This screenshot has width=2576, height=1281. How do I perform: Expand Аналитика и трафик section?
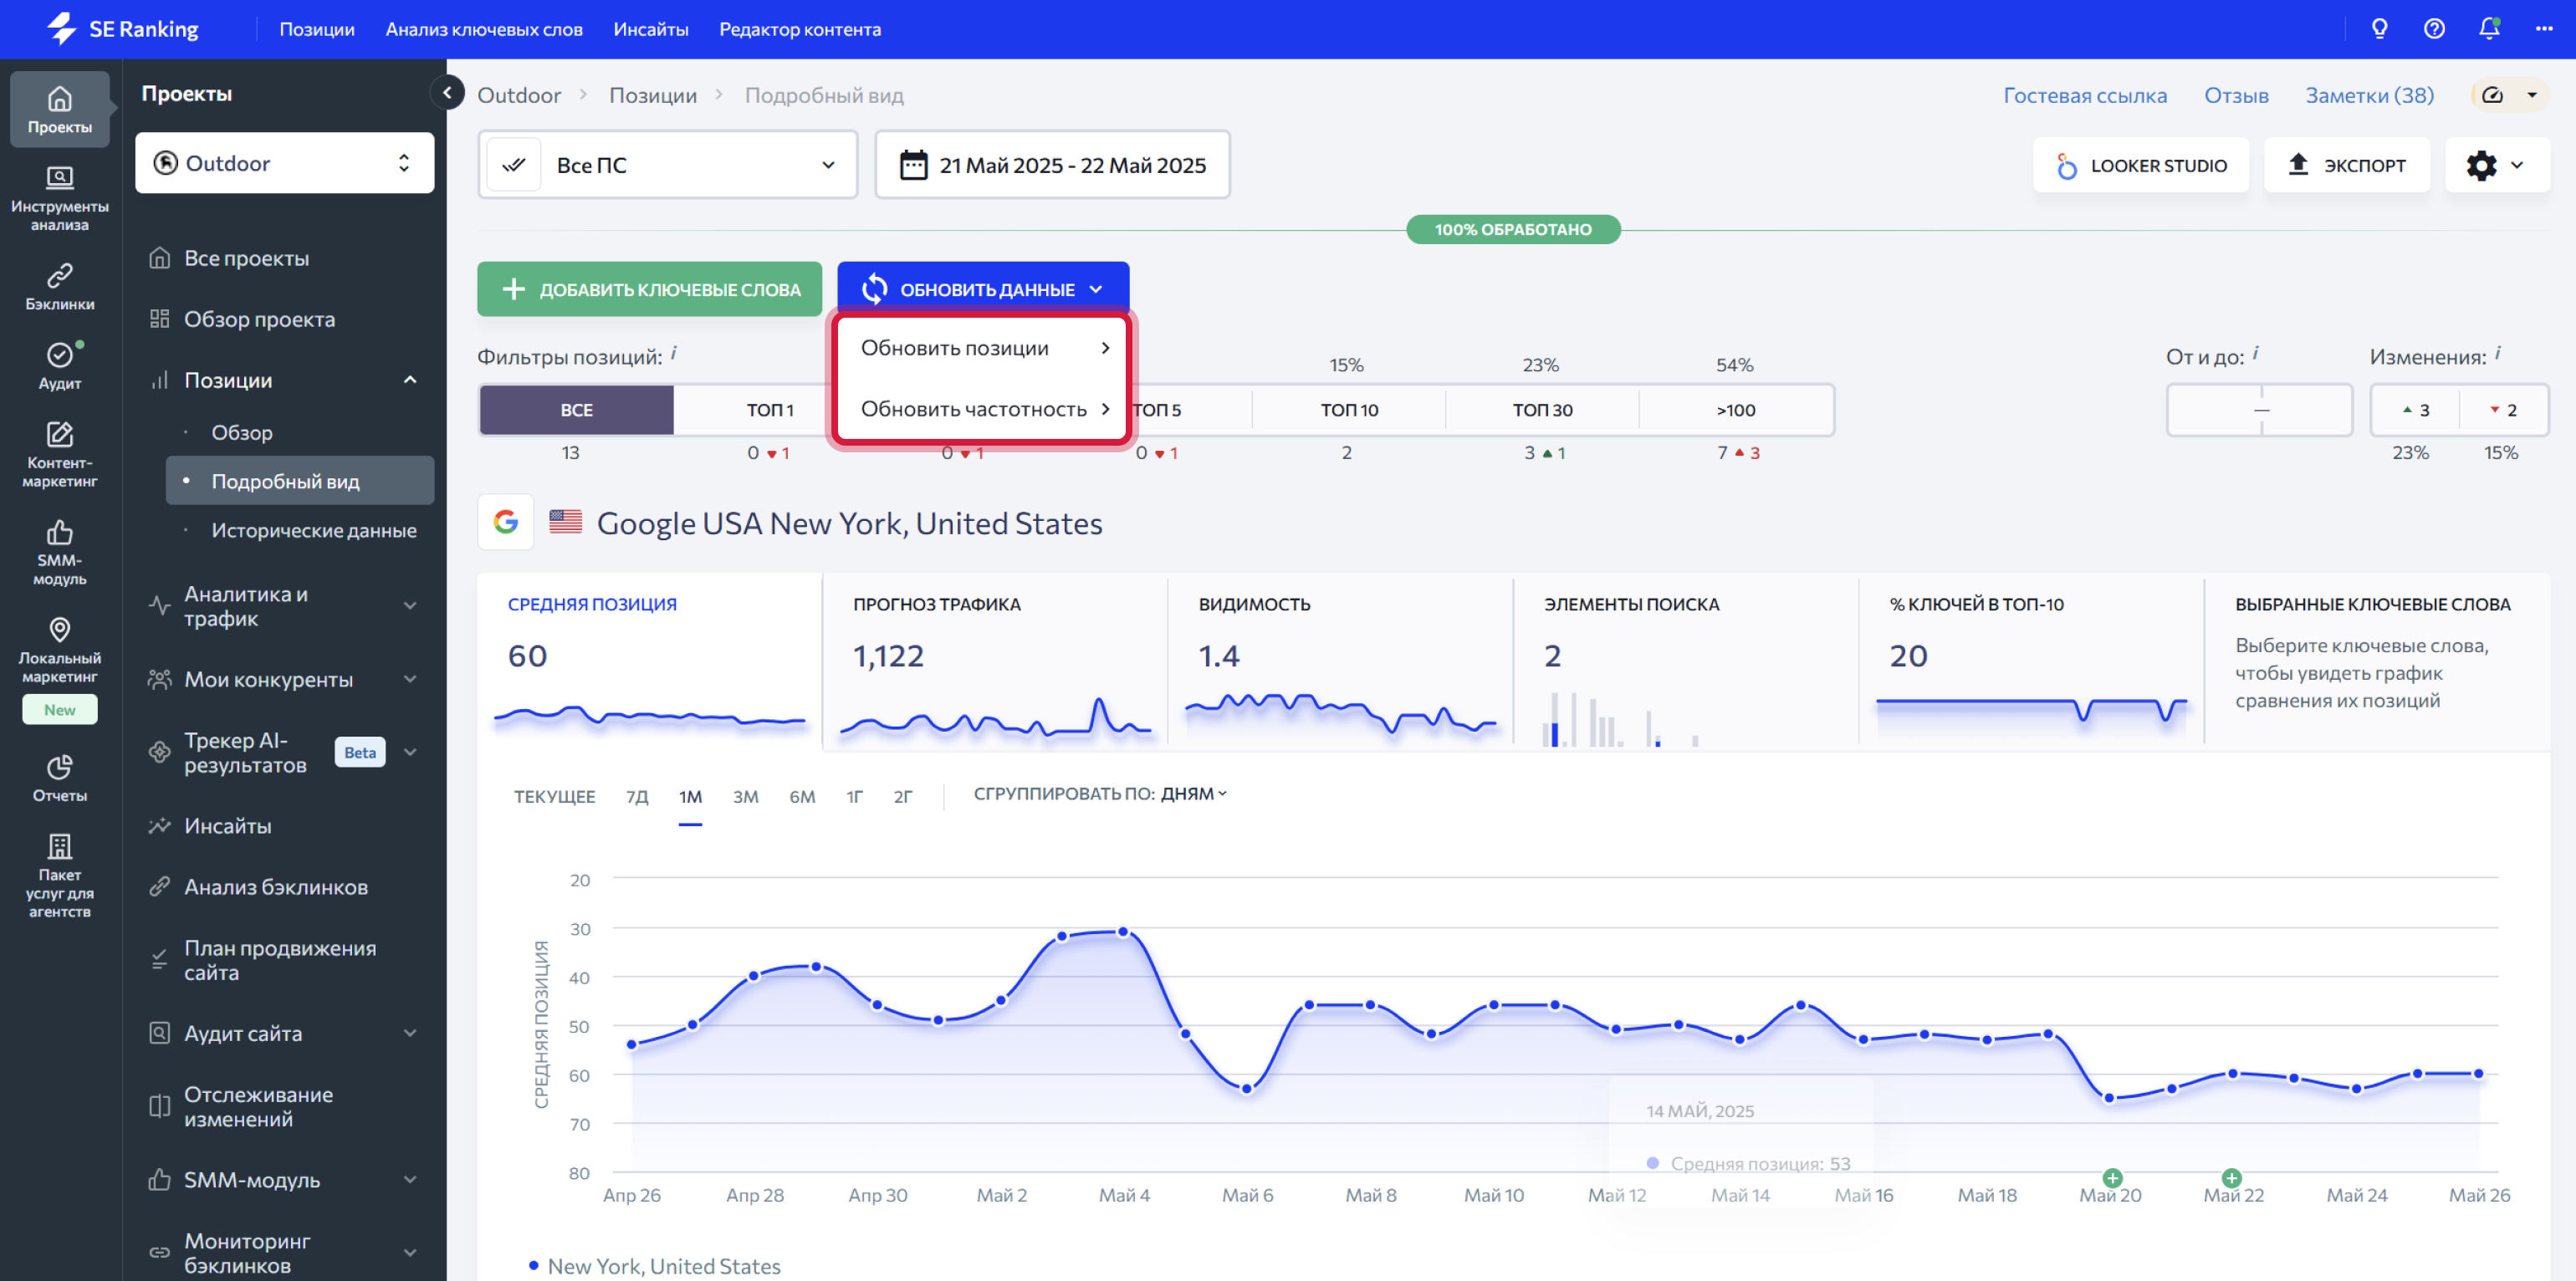click(410, 606)
